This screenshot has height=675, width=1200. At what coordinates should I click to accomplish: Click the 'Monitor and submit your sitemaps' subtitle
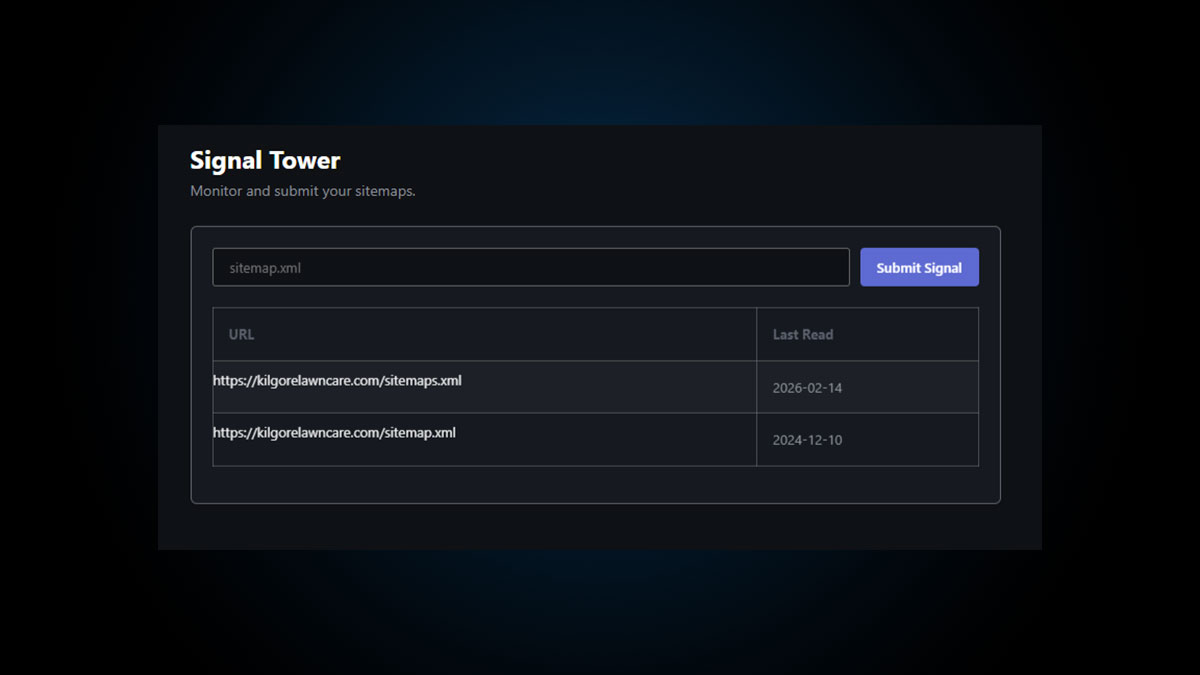coord(302,191)
